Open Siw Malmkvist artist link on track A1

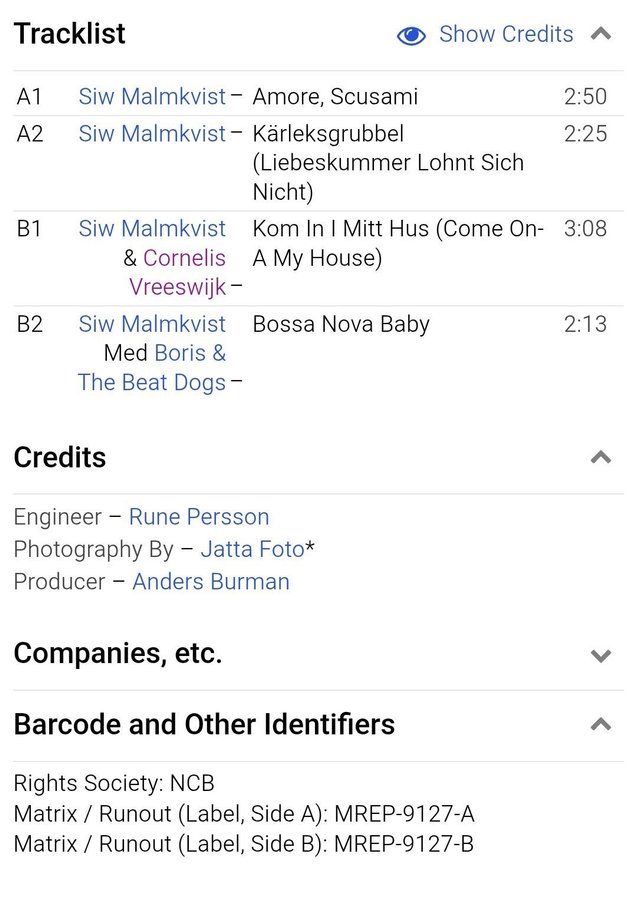pos(152,97)
